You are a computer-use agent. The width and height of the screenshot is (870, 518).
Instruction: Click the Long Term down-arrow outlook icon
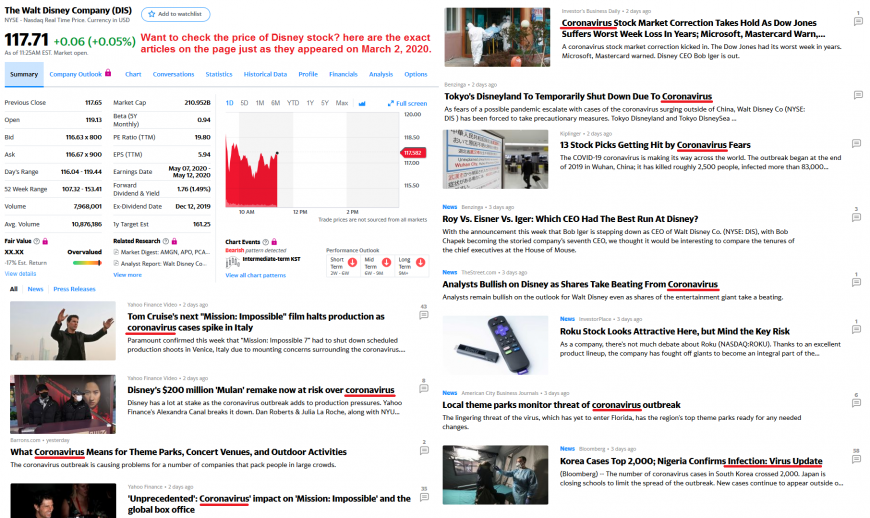pos(421,262)
